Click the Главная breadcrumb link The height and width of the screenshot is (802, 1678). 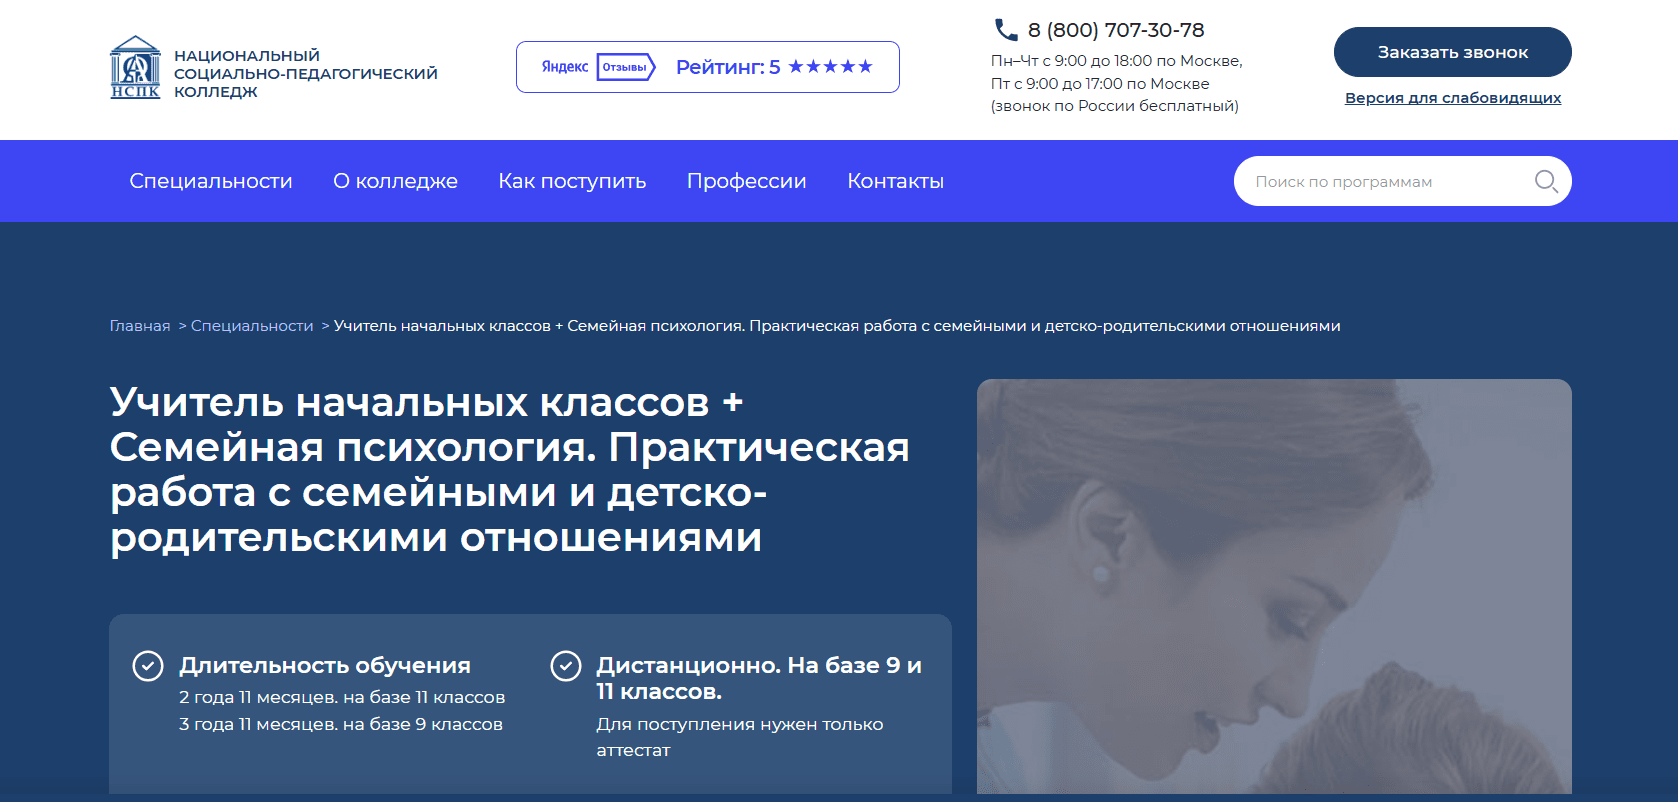coord(140,326)
